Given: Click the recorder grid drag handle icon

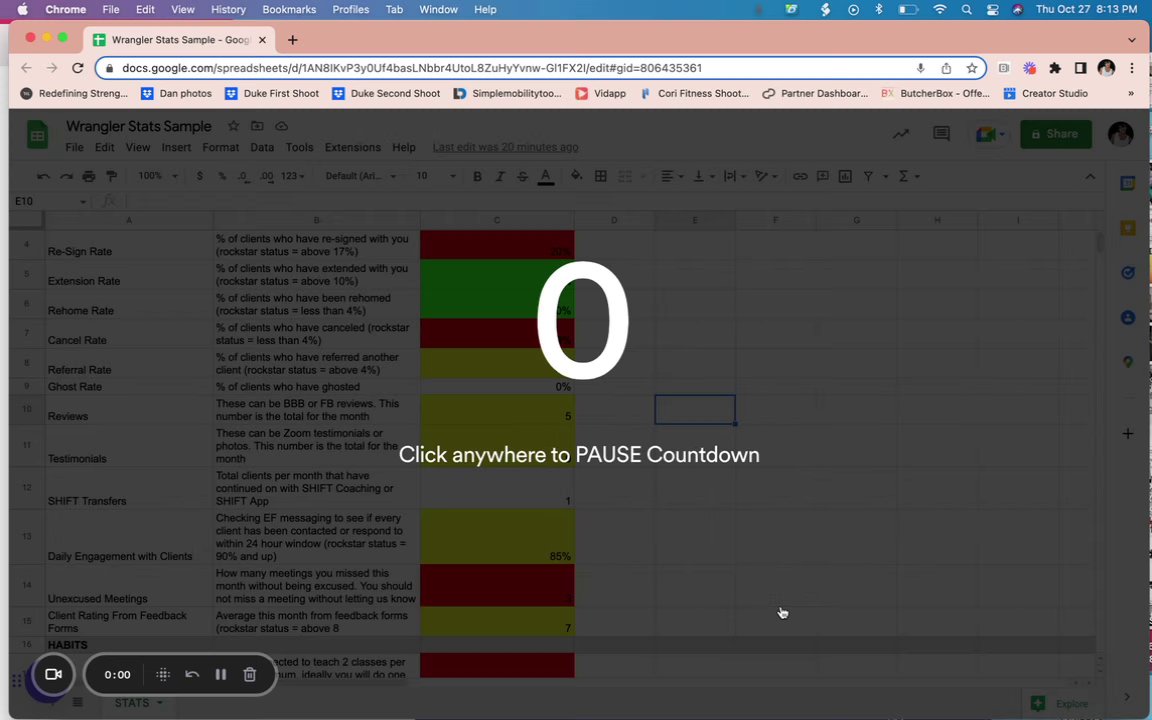Looking at the screenshot, I should (x=163, y=674).
